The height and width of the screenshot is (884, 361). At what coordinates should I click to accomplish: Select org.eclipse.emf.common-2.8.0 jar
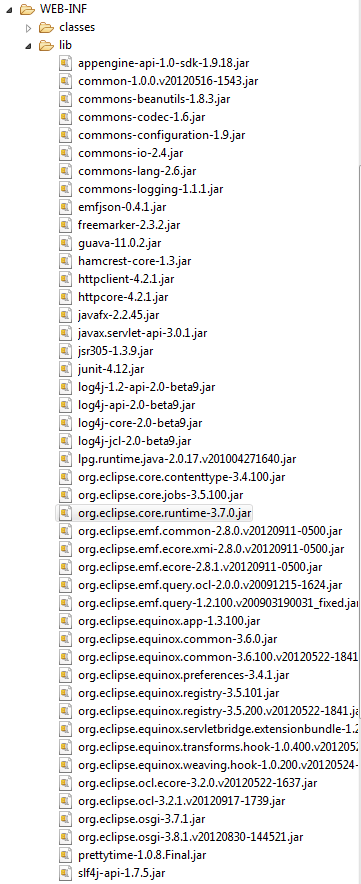210,531
